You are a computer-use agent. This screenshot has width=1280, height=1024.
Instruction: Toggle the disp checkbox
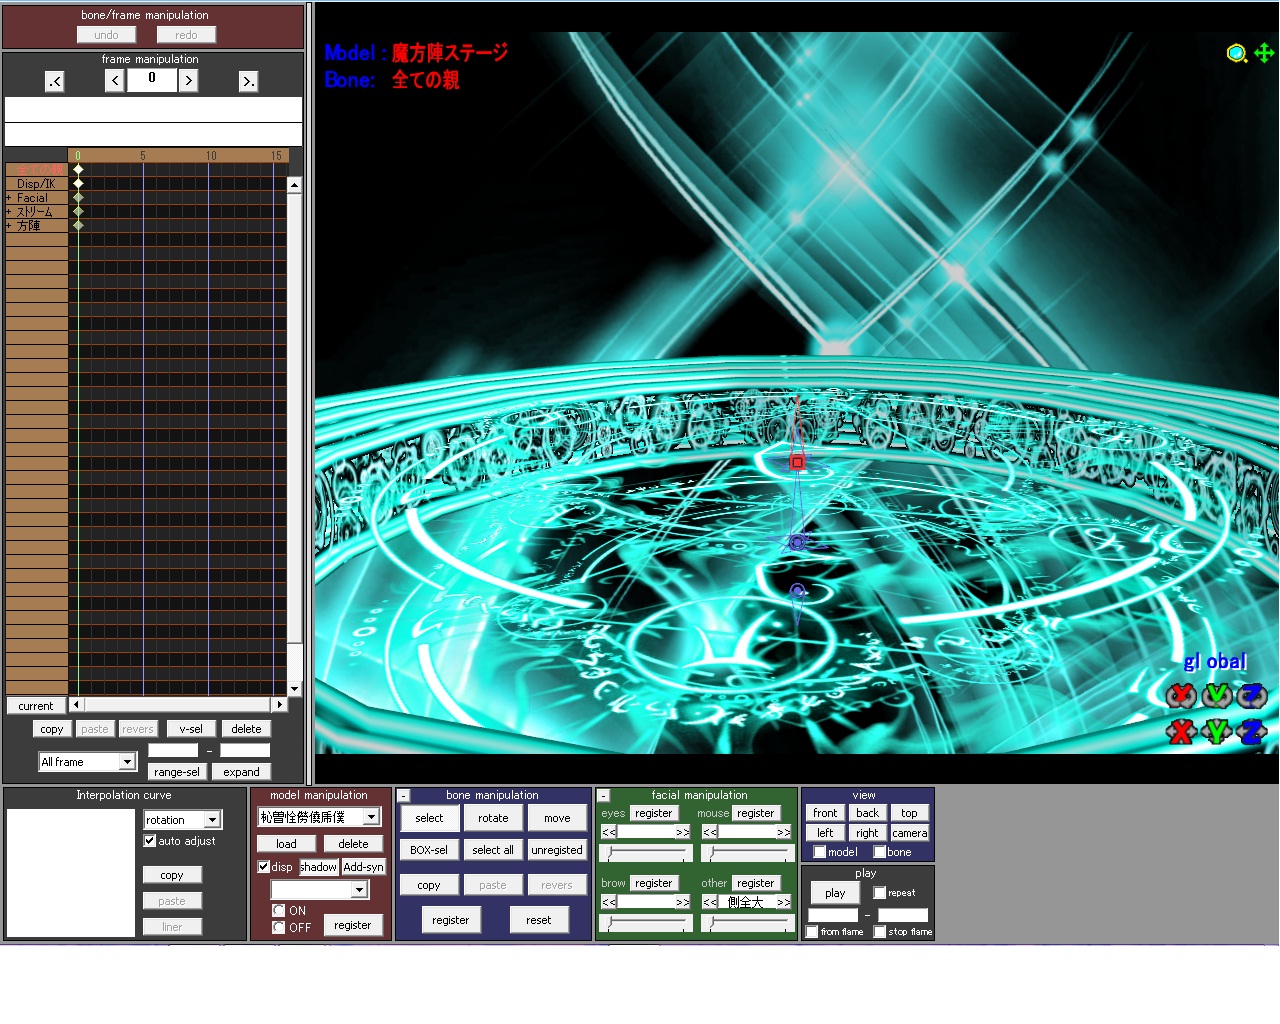(264, 867)
